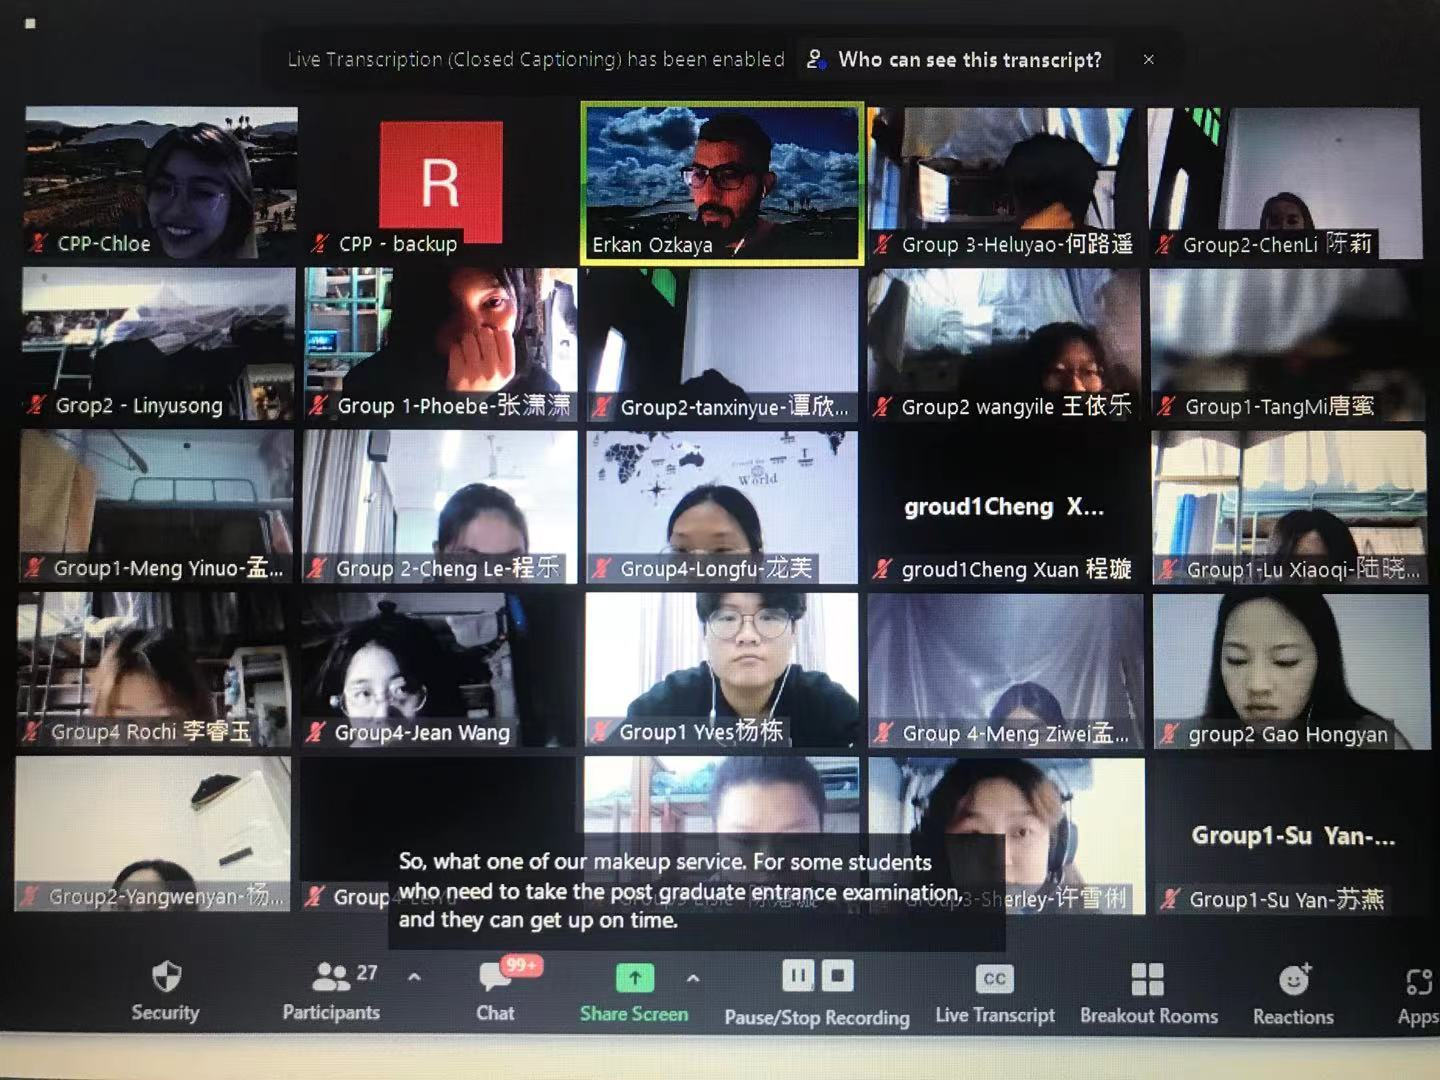
Task: Click the green Share Screen icon
Action: pyautogui.click(x=634, y=978)
